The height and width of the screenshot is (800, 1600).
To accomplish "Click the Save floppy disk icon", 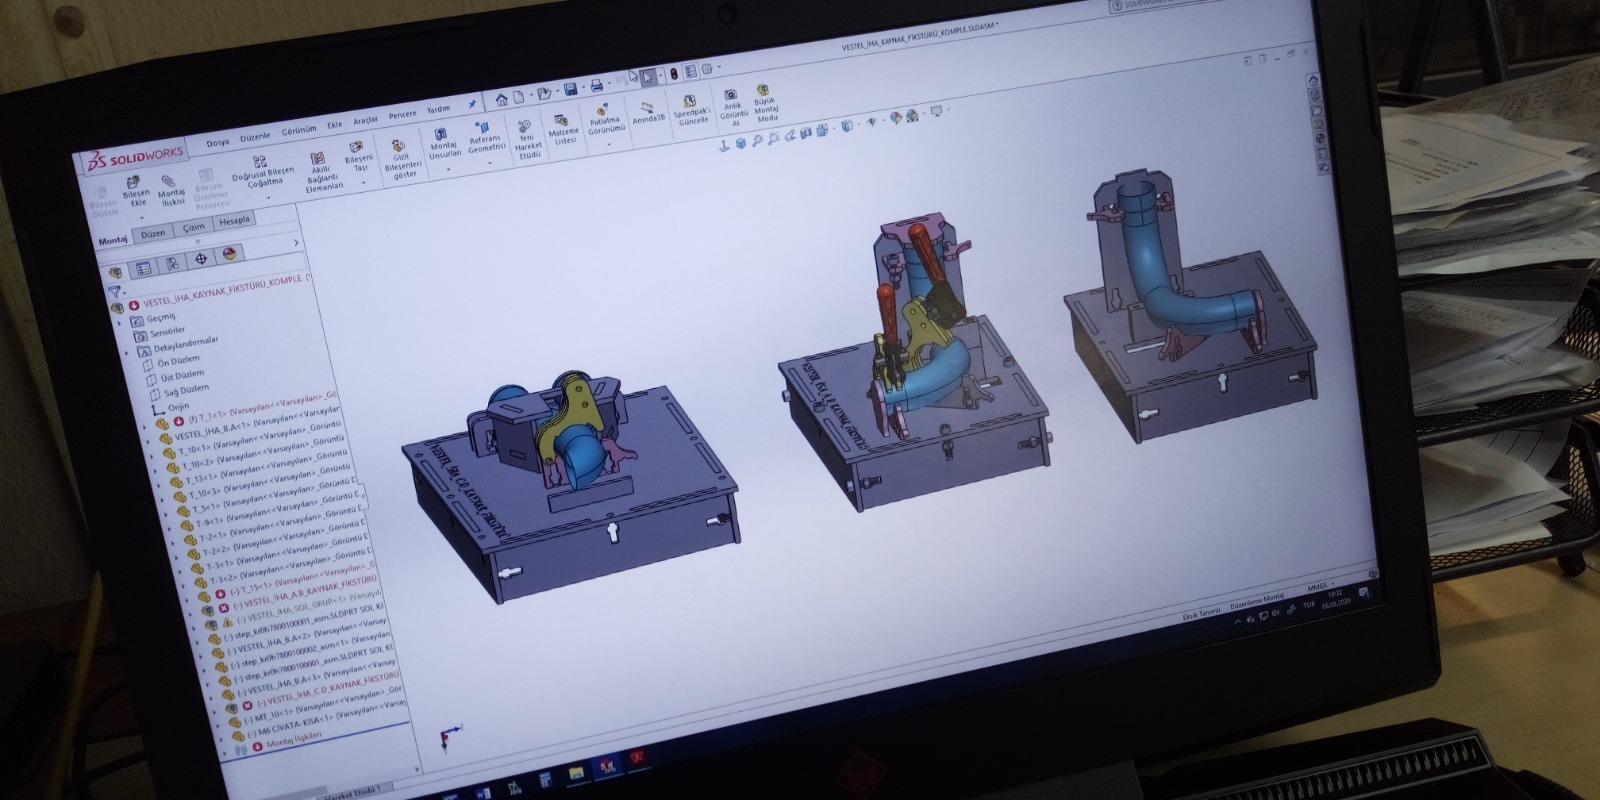I will (x=570, y=90).
